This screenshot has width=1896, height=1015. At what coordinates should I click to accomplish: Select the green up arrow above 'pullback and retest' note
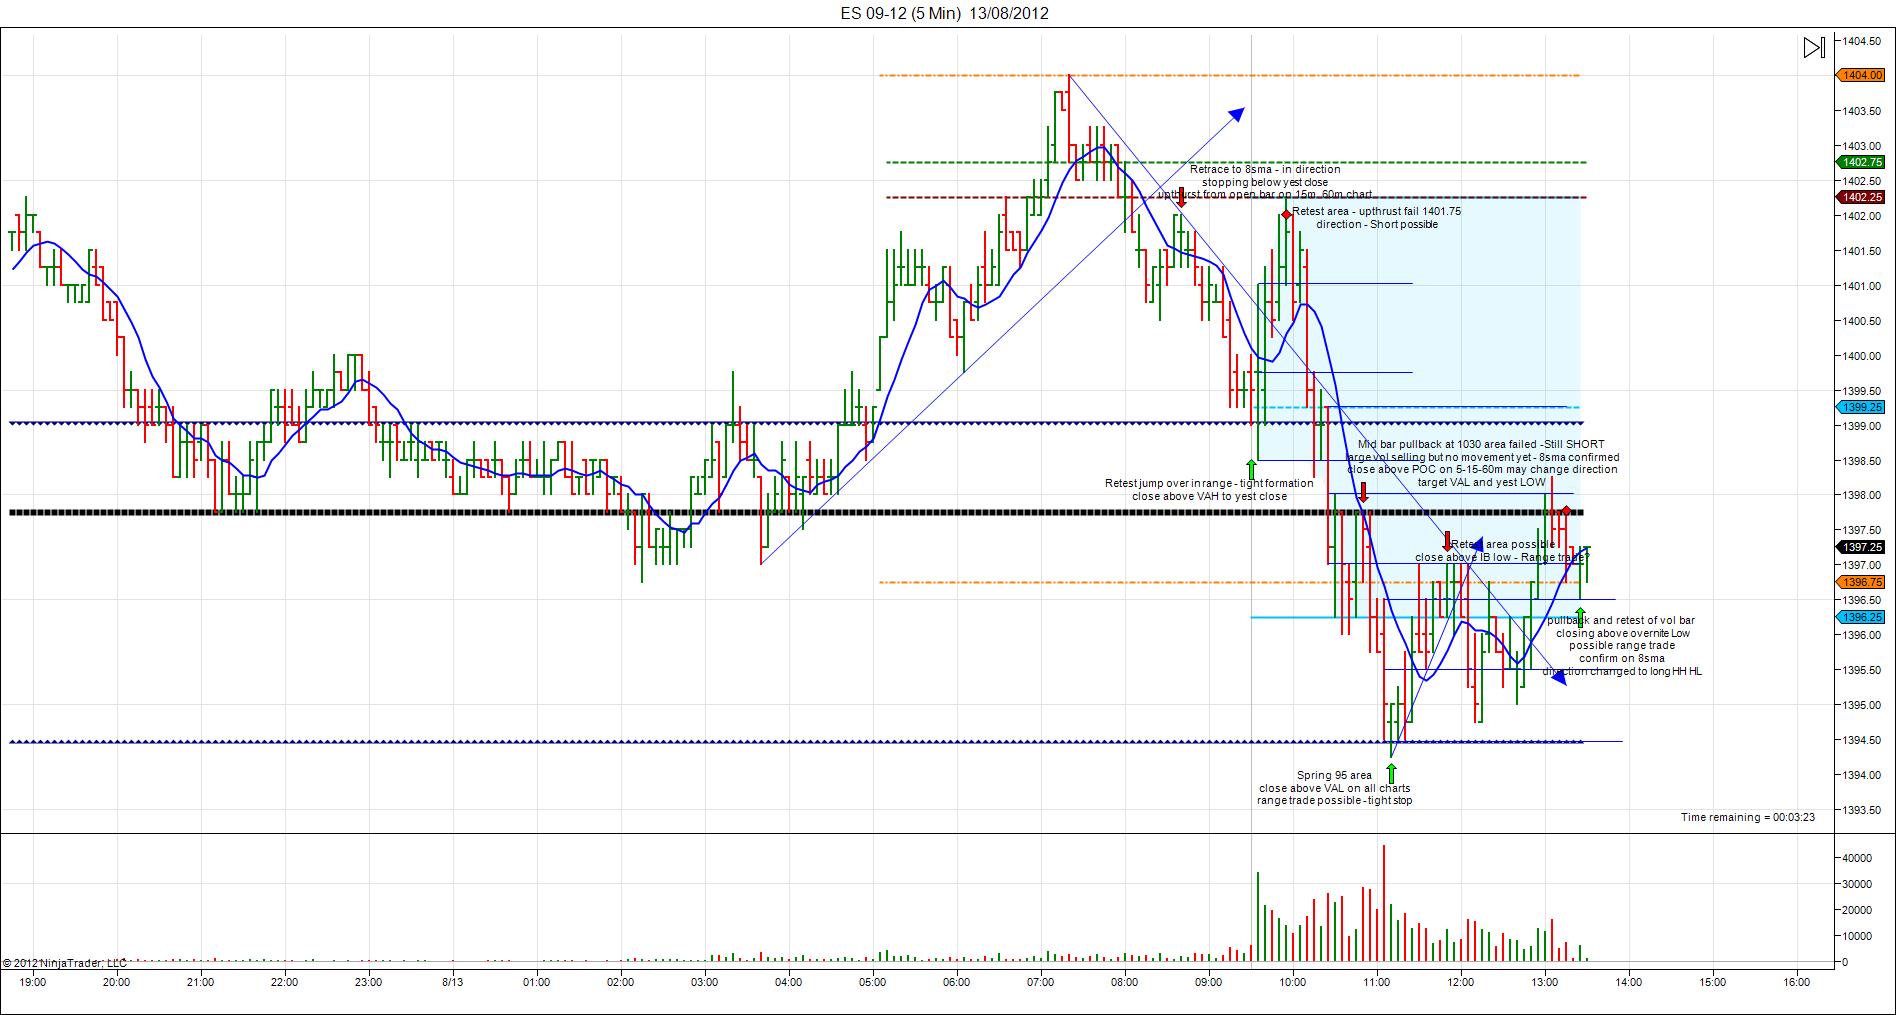(x=1580, y=617)
